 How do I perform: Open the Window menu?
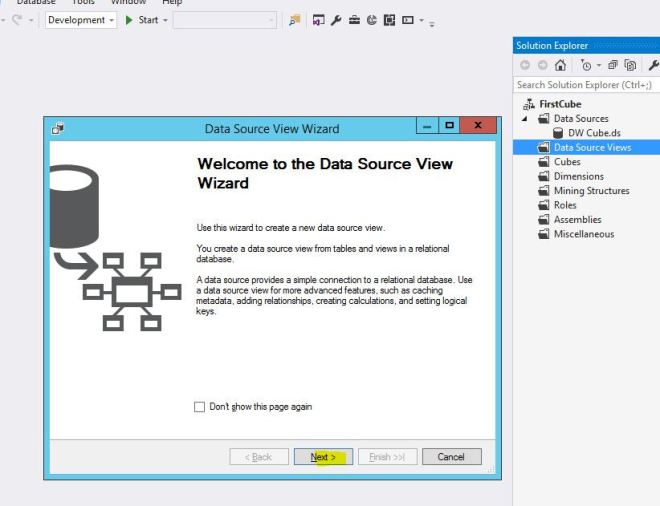click(128, 2)
